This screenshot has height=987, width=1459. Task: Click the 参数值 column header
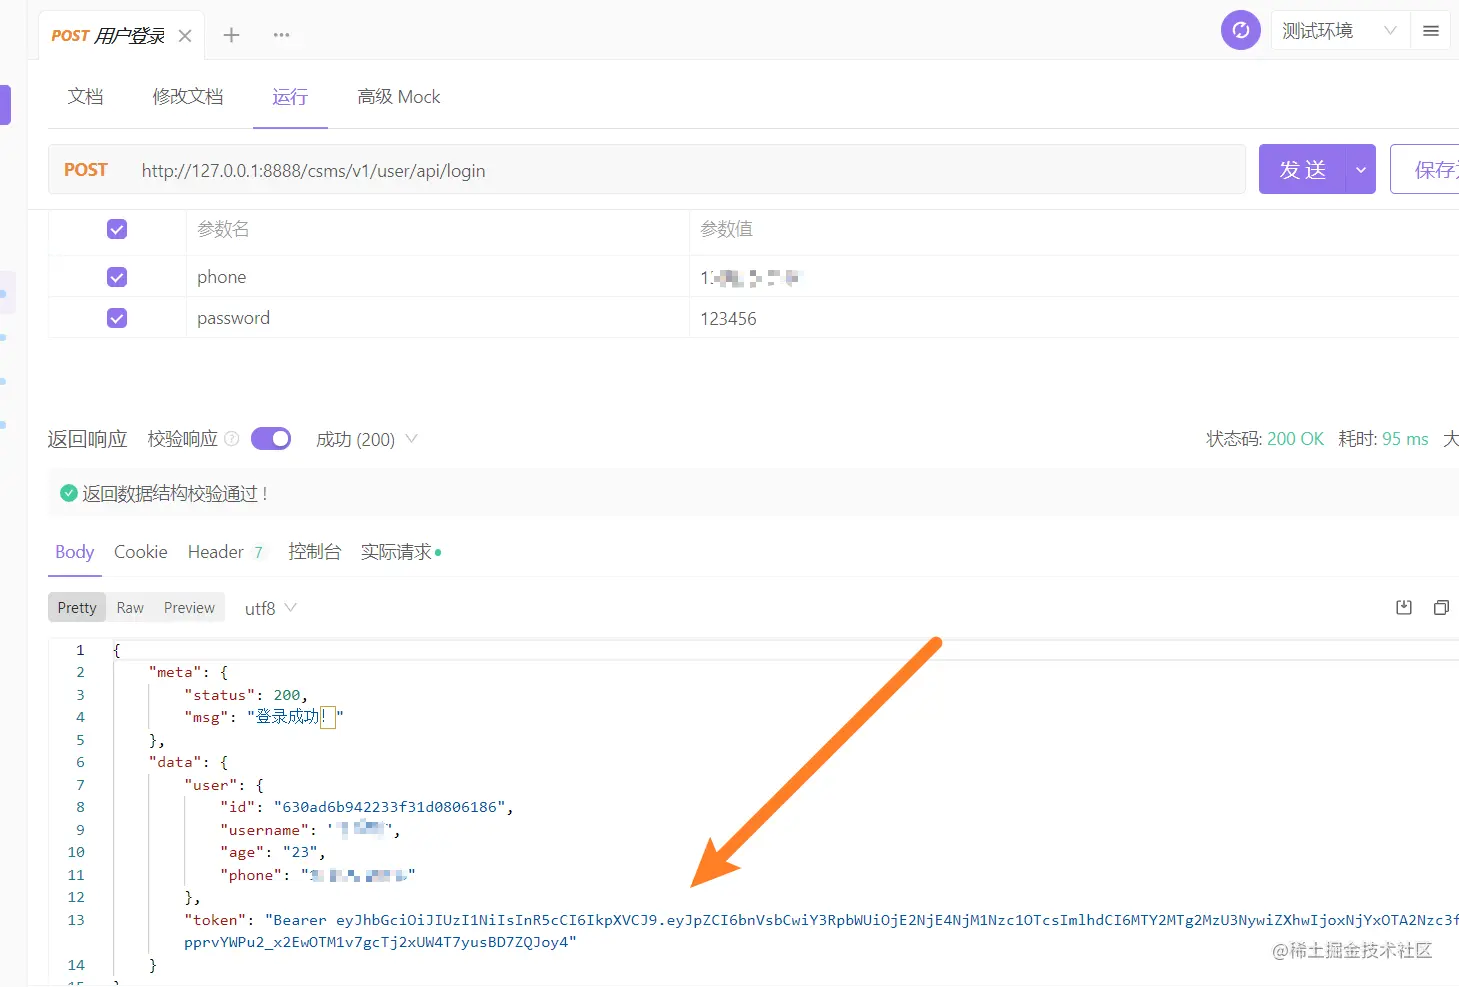click(x=726, y=229)
